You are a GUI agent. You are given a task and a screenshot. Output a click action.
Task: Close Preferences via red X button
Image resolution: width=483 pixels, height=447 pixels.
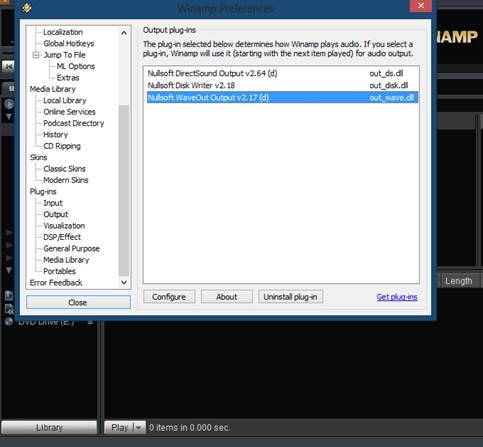tap(421, 6)
